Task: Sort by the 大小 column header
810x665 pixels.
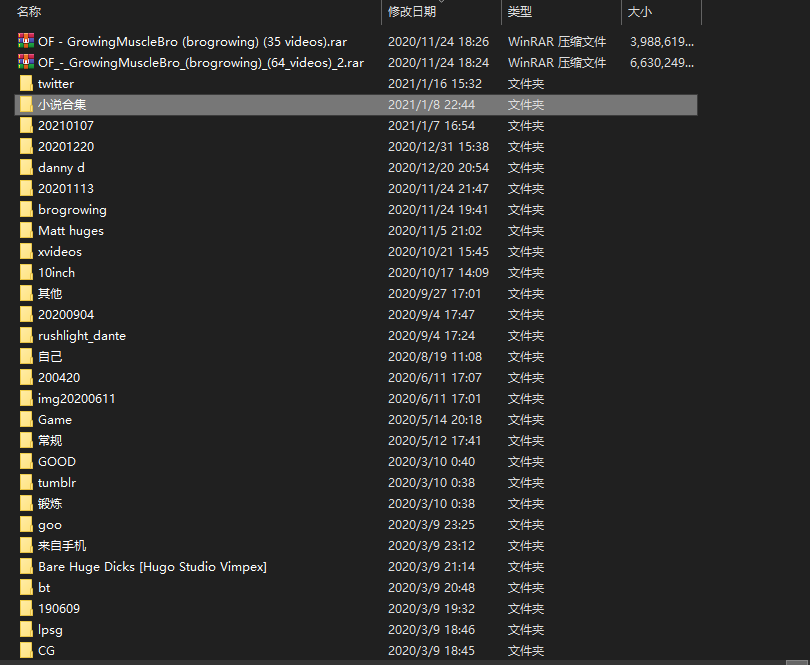Action: pos(640,11)
